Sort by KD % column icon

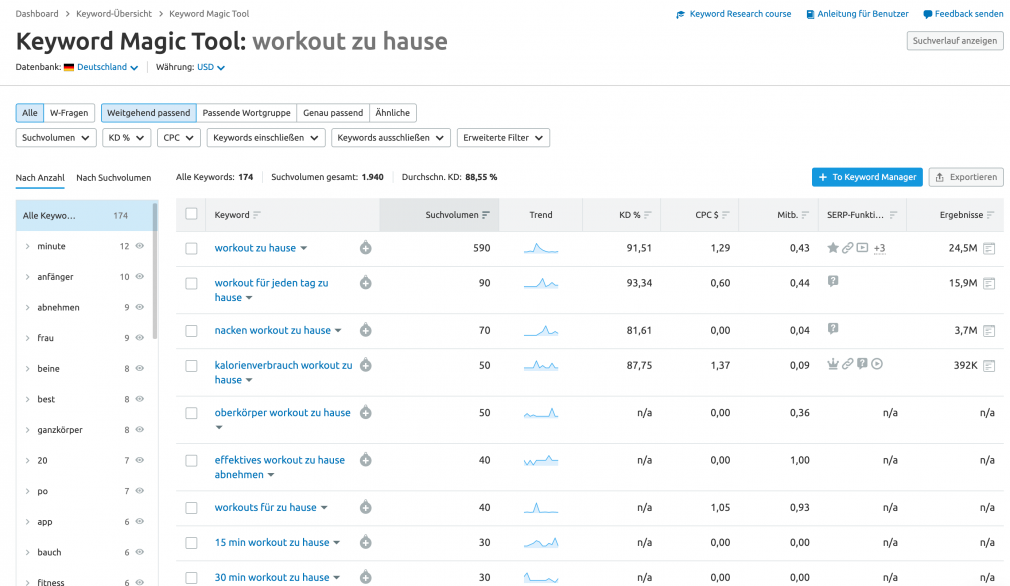coord(648,215)
